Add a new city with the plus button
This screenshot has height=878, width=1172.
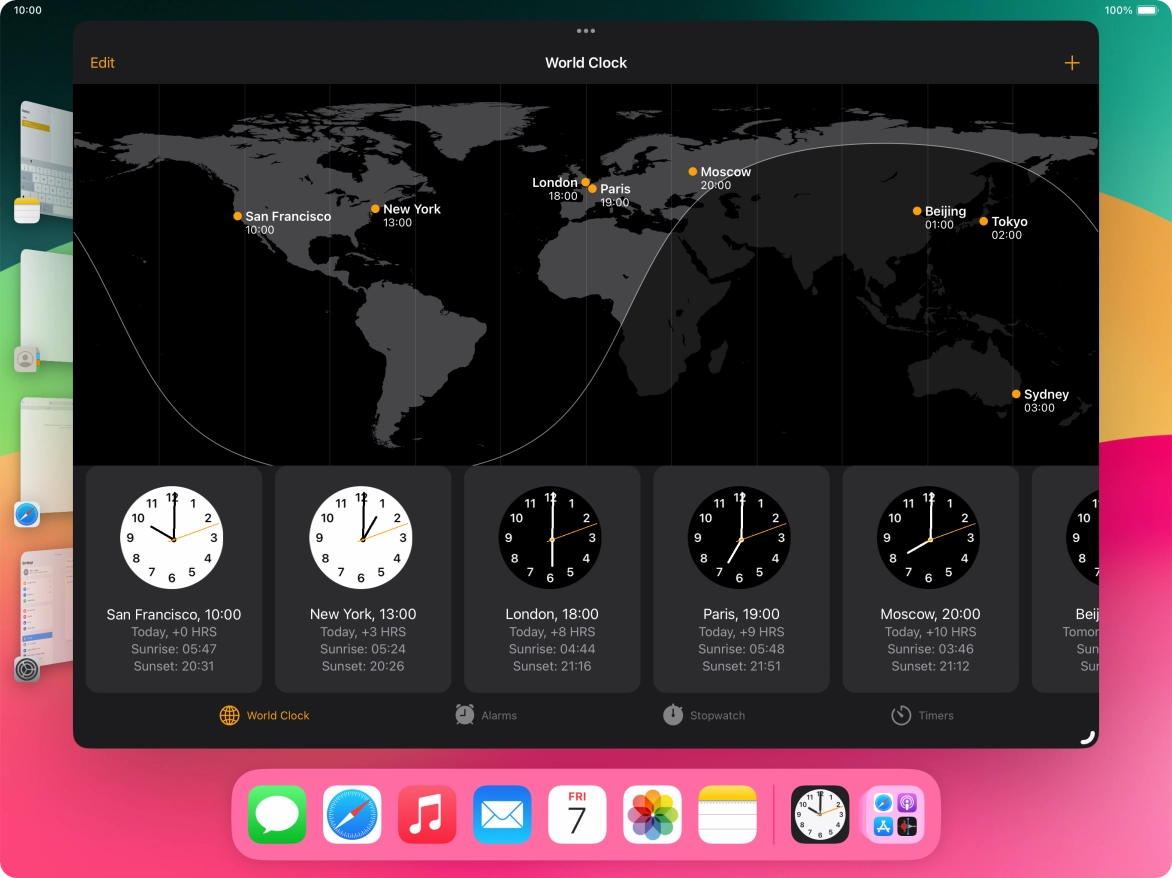tap(1071, 62)
